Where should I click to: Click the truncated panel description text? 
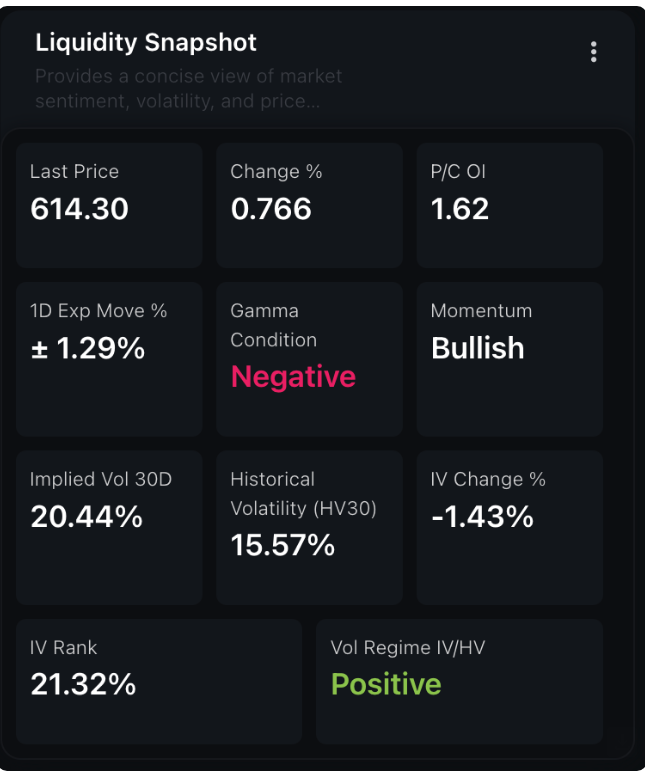pyautogui.click(x=188, y=88)
